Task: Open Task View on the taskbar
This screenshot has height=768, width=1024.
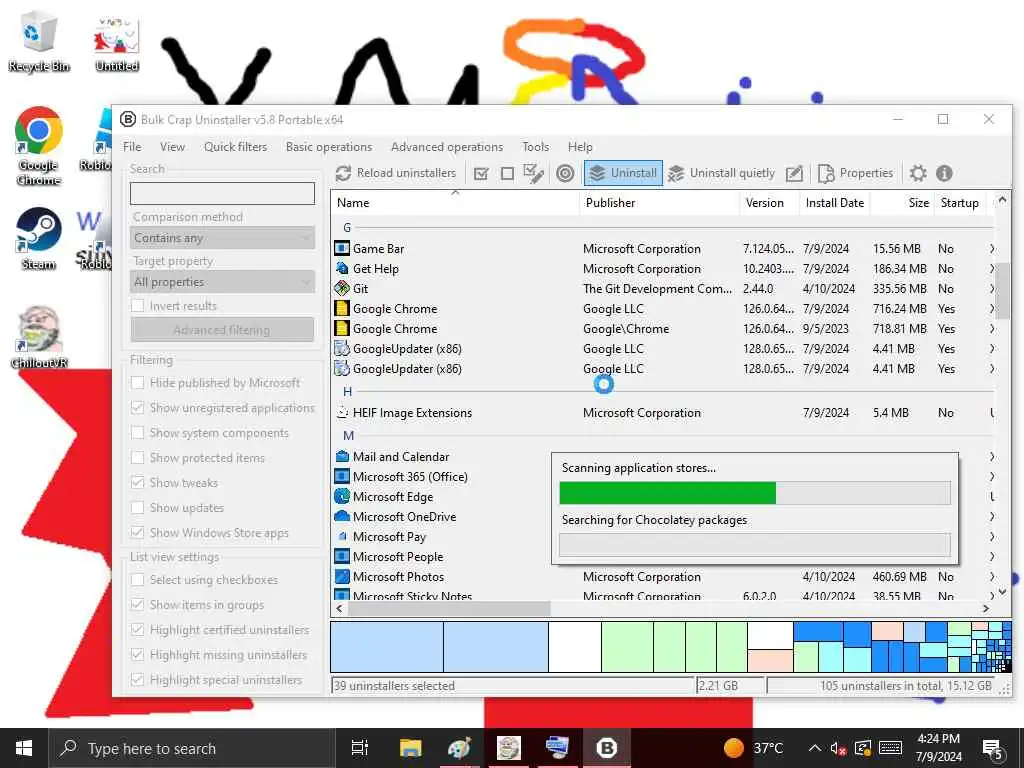Action: click(x=360, y=748)
